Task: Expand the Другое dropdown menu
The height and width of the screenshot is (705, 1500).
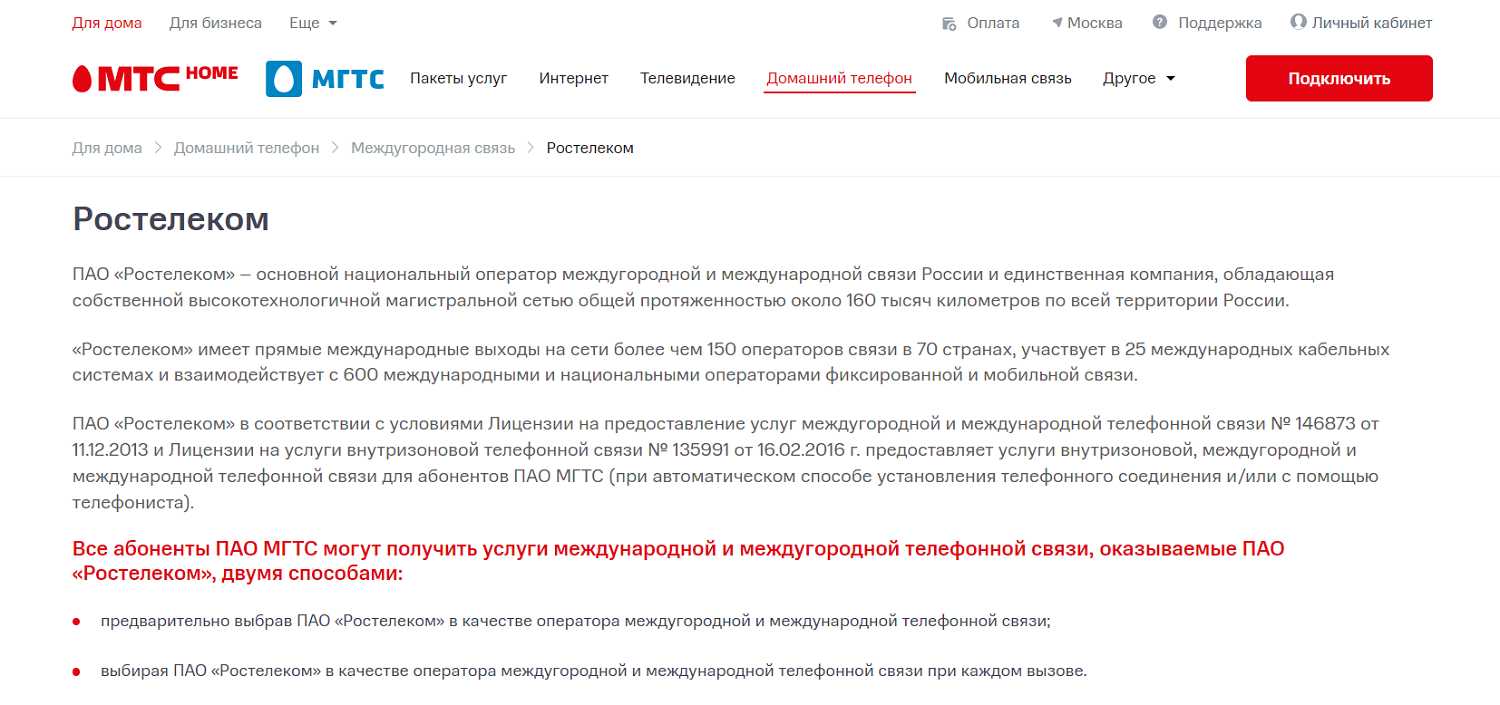Action: [1139, 78]
